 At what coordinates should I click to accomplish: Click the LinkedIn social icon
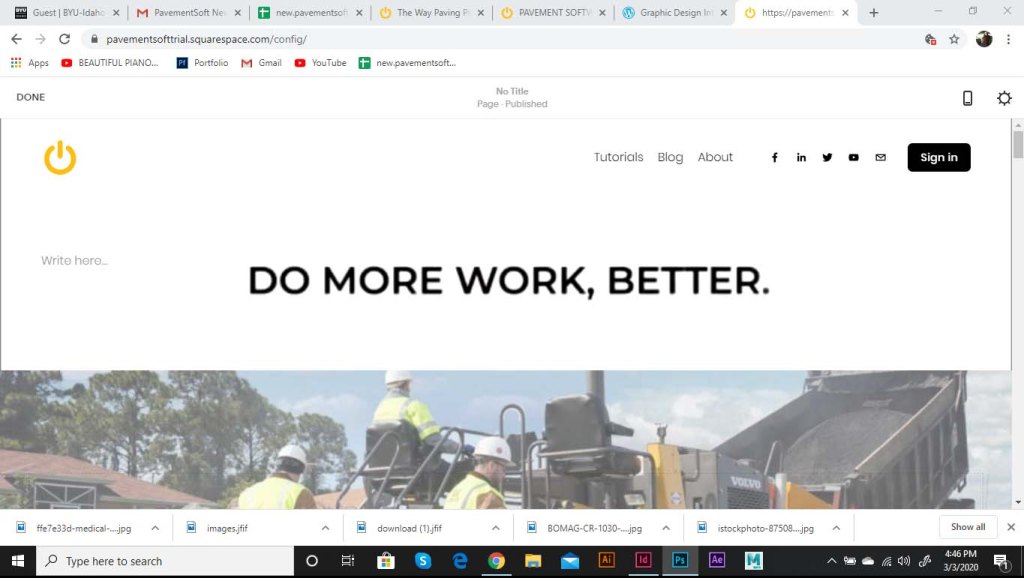[801, 158]
